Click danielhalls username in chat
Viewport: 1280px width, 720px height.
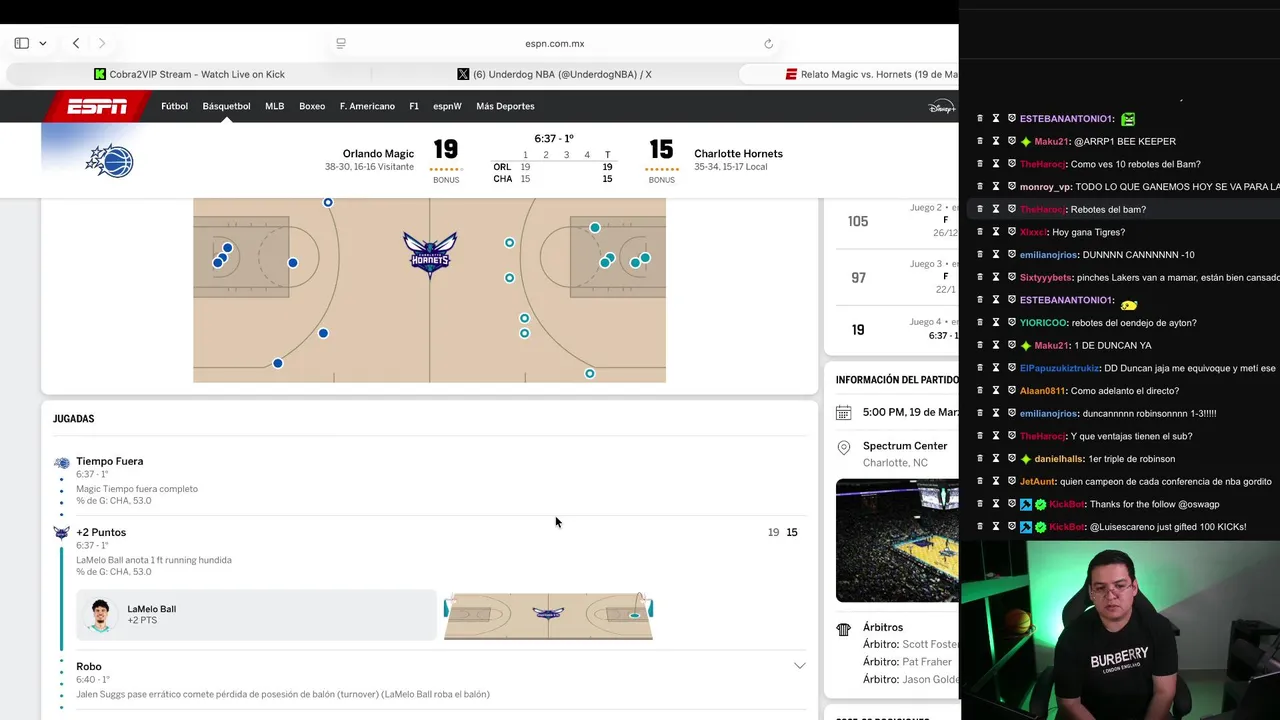click(x=1059, y=459)
